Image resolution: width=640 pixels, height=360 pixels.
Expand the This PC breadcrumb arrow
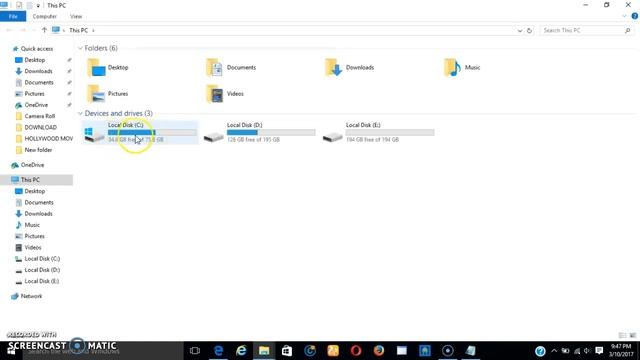tap(93, 31)
